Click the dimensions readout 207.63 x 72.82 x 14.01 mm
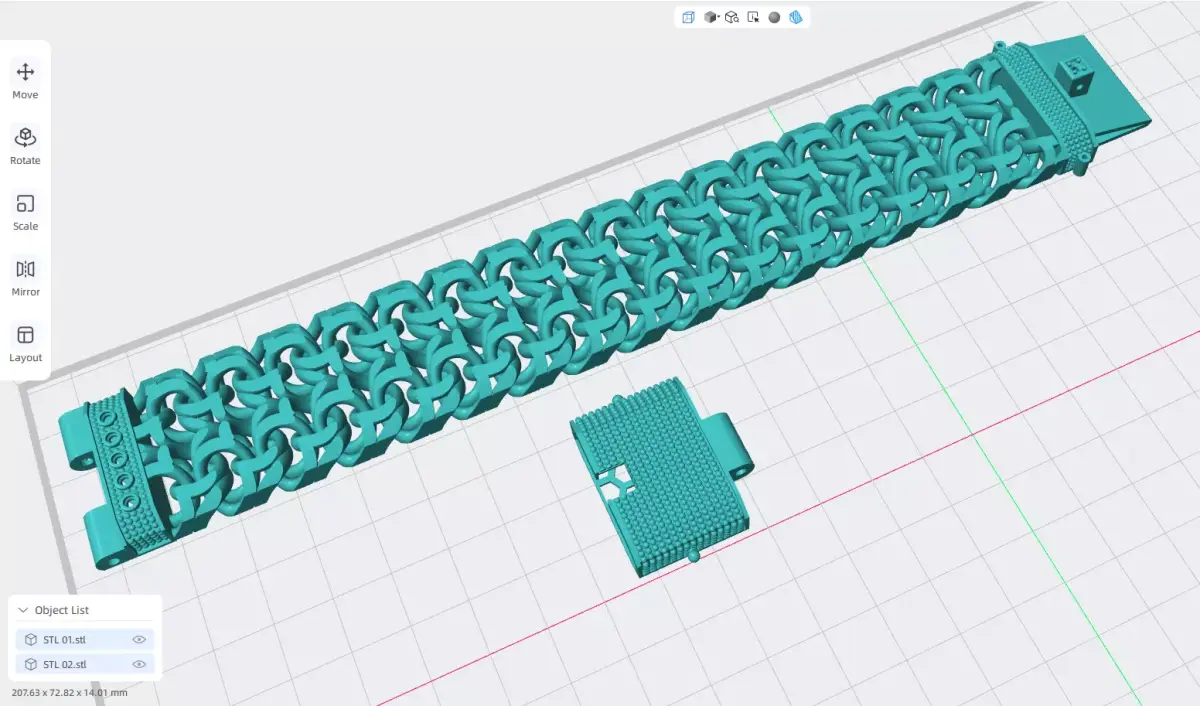This screenshot has width=1200, height=706. pyautogui.click(x=69, y=692)
